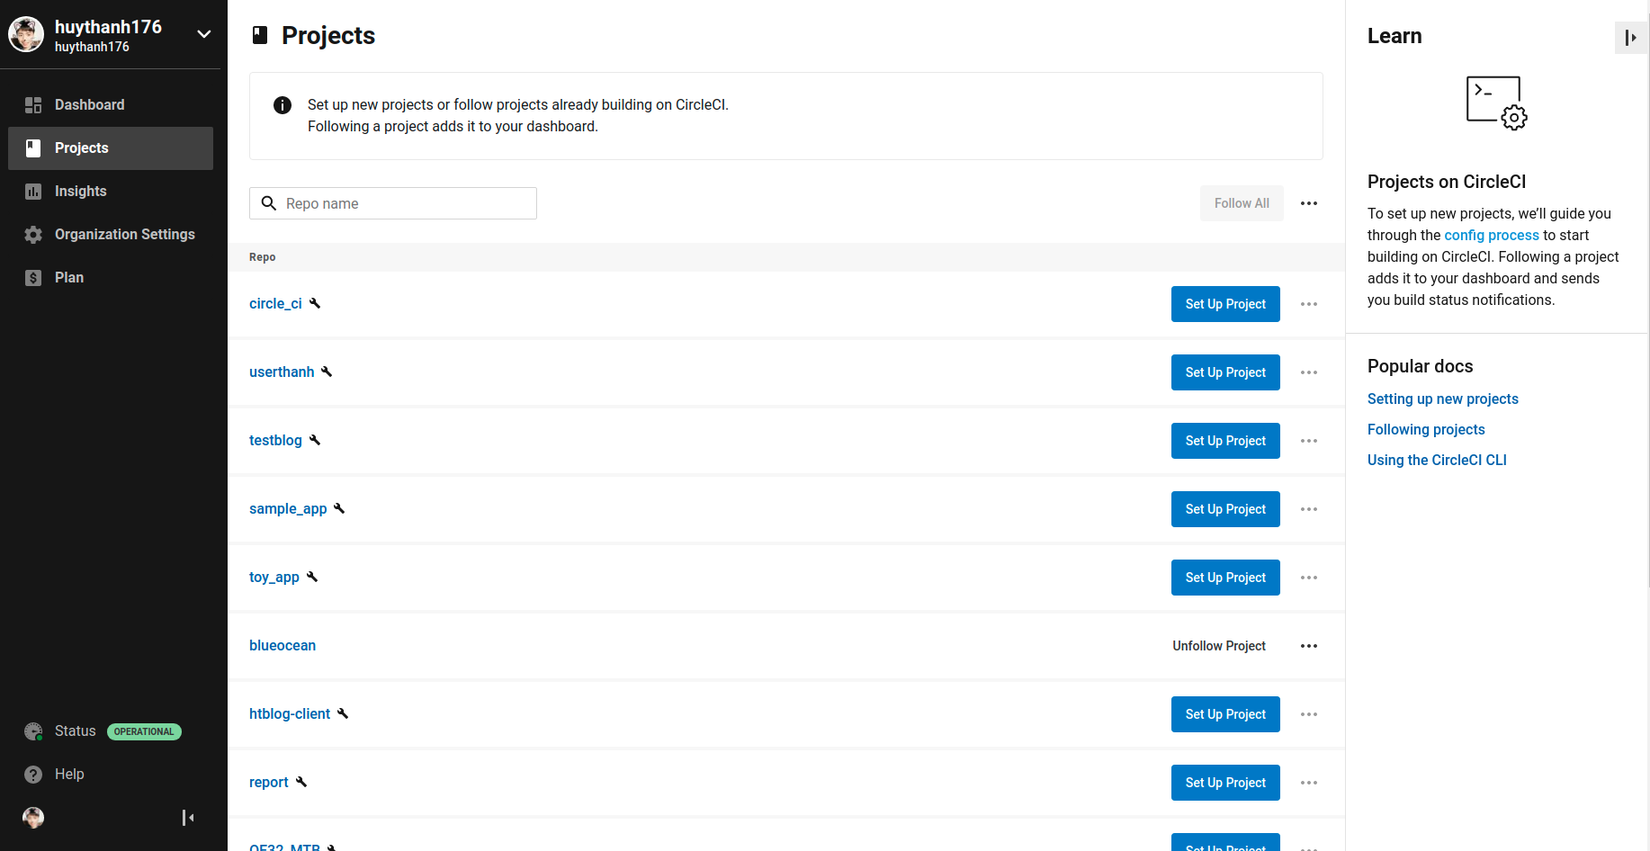1650x851 pixels.
Task: Open the huythanh176 organization switcher
Action: [204, 34]
